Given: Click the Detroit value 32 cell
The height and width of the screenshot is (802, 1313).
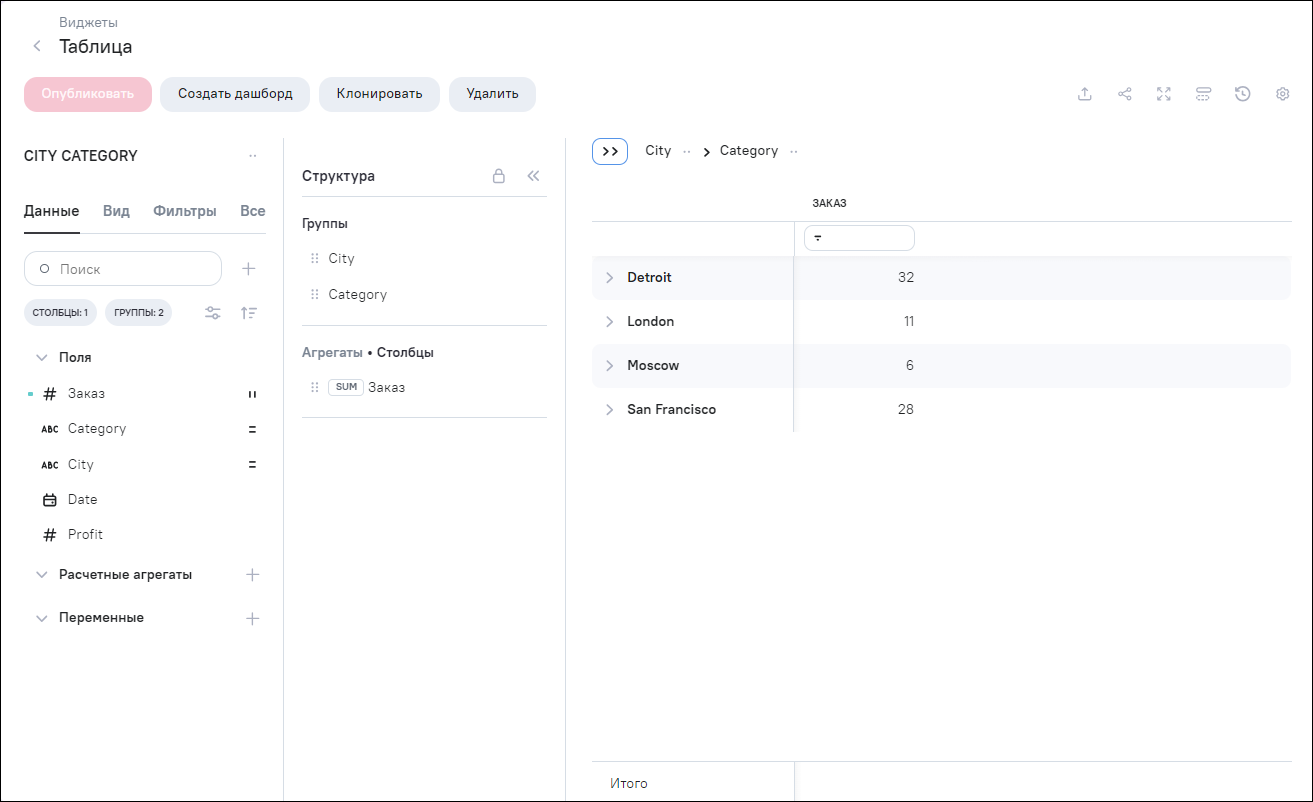Looking at the screenshot, I should [x=906, y=278].
